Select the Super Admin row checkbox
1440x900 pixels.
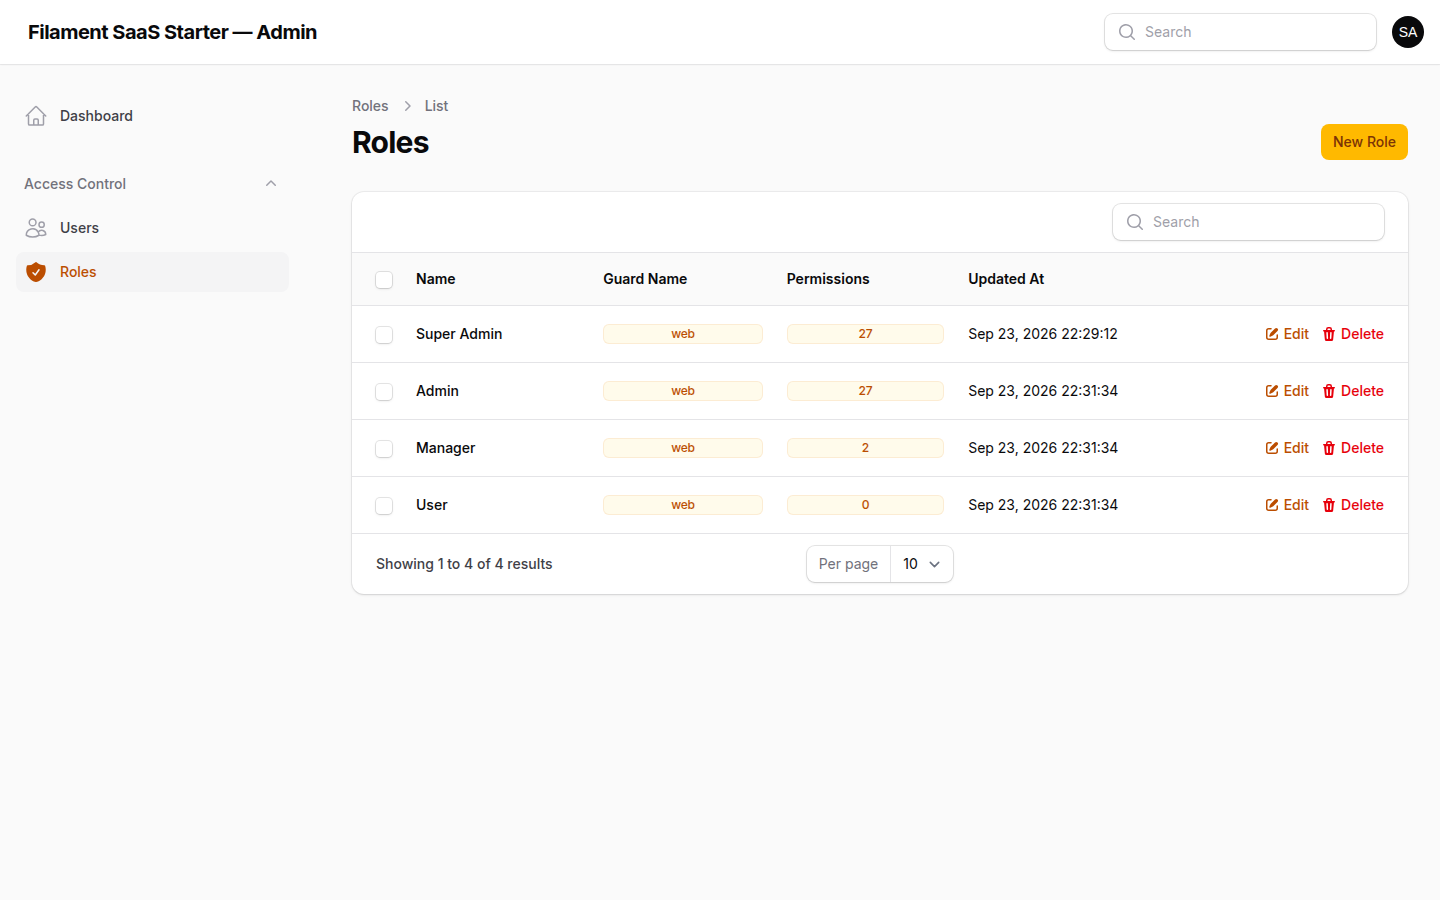(384, 335)
